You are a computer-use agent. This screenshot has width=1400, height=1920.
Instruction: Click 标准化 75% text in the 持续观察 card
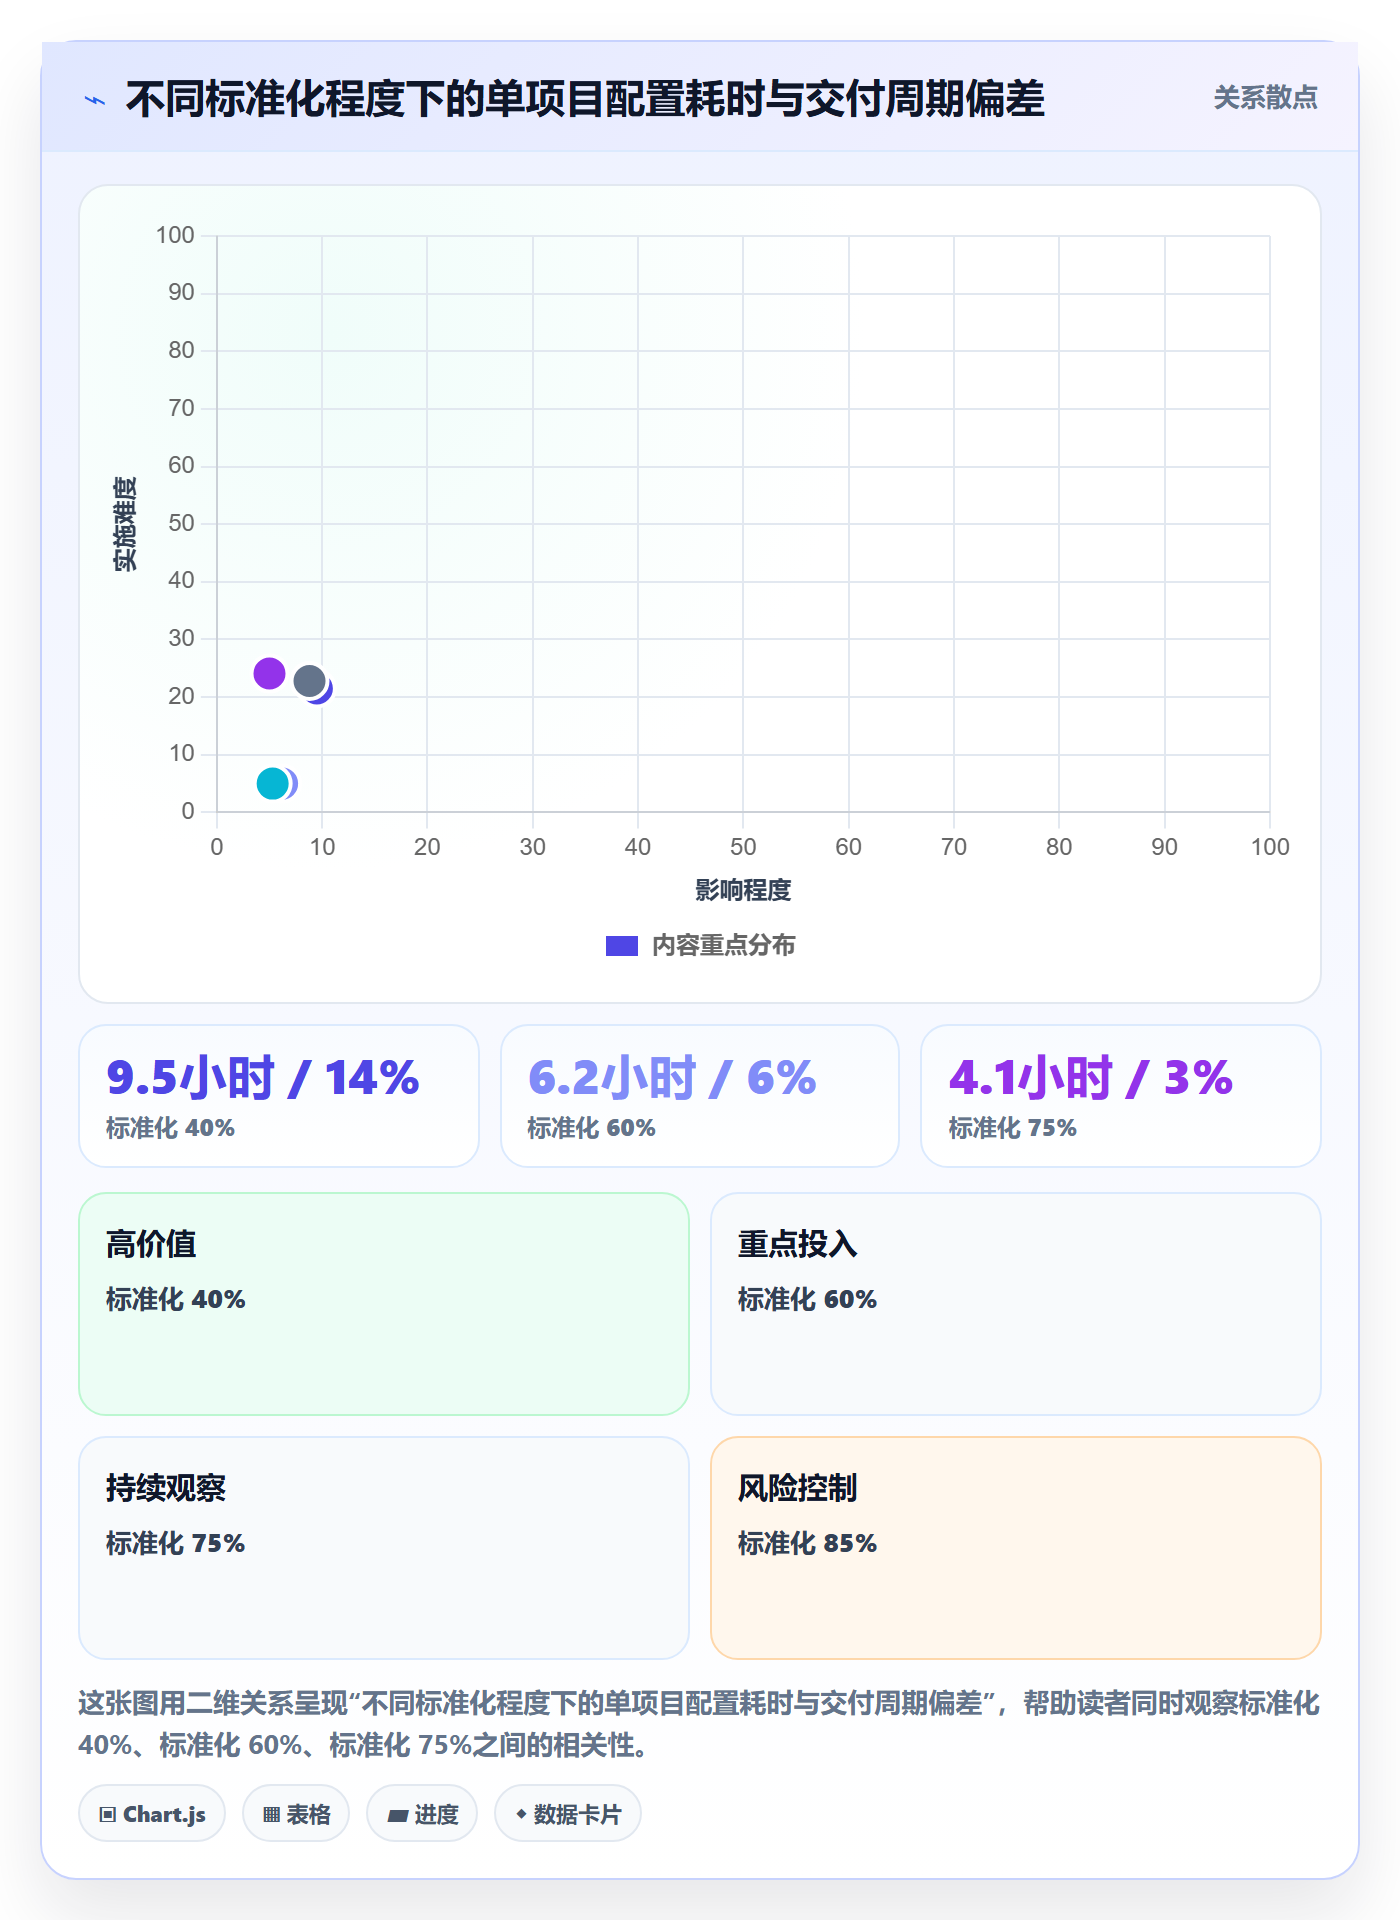click(175, 1543)
